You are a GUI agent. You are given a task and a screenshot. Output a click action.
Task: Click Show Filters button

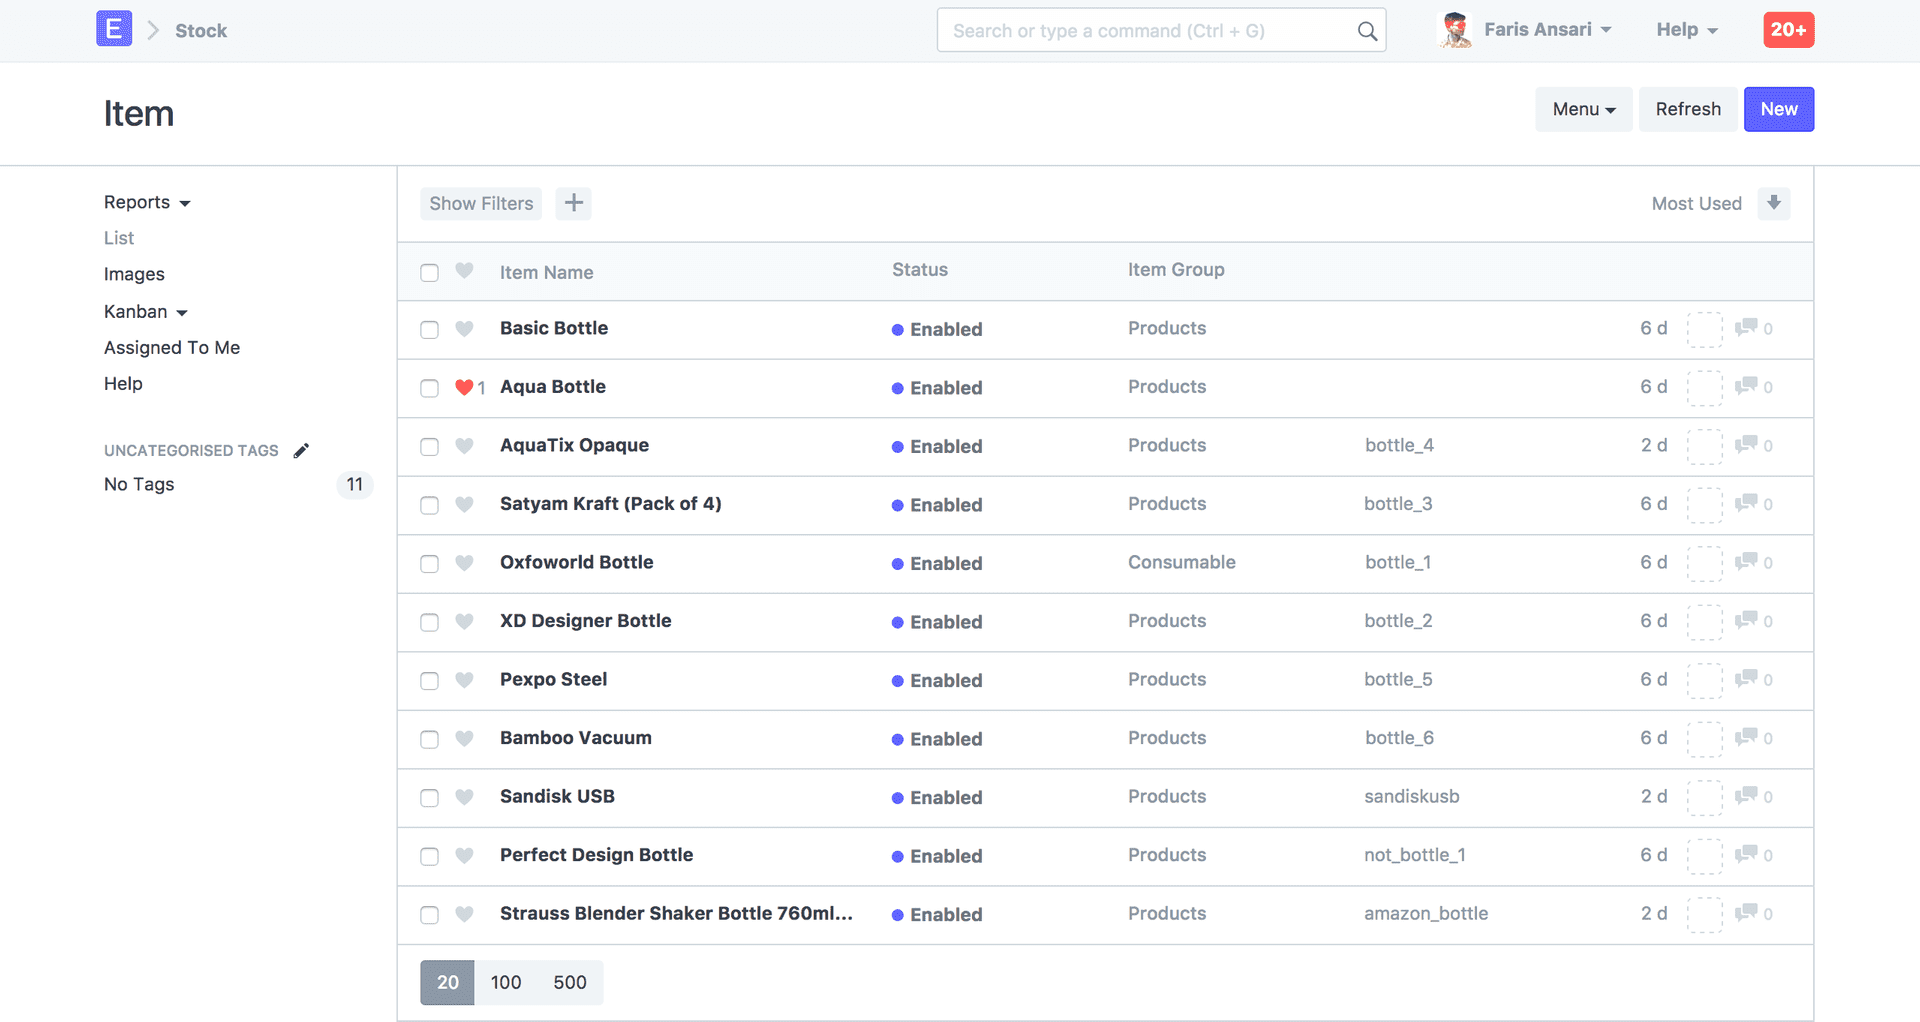[481, 203]
